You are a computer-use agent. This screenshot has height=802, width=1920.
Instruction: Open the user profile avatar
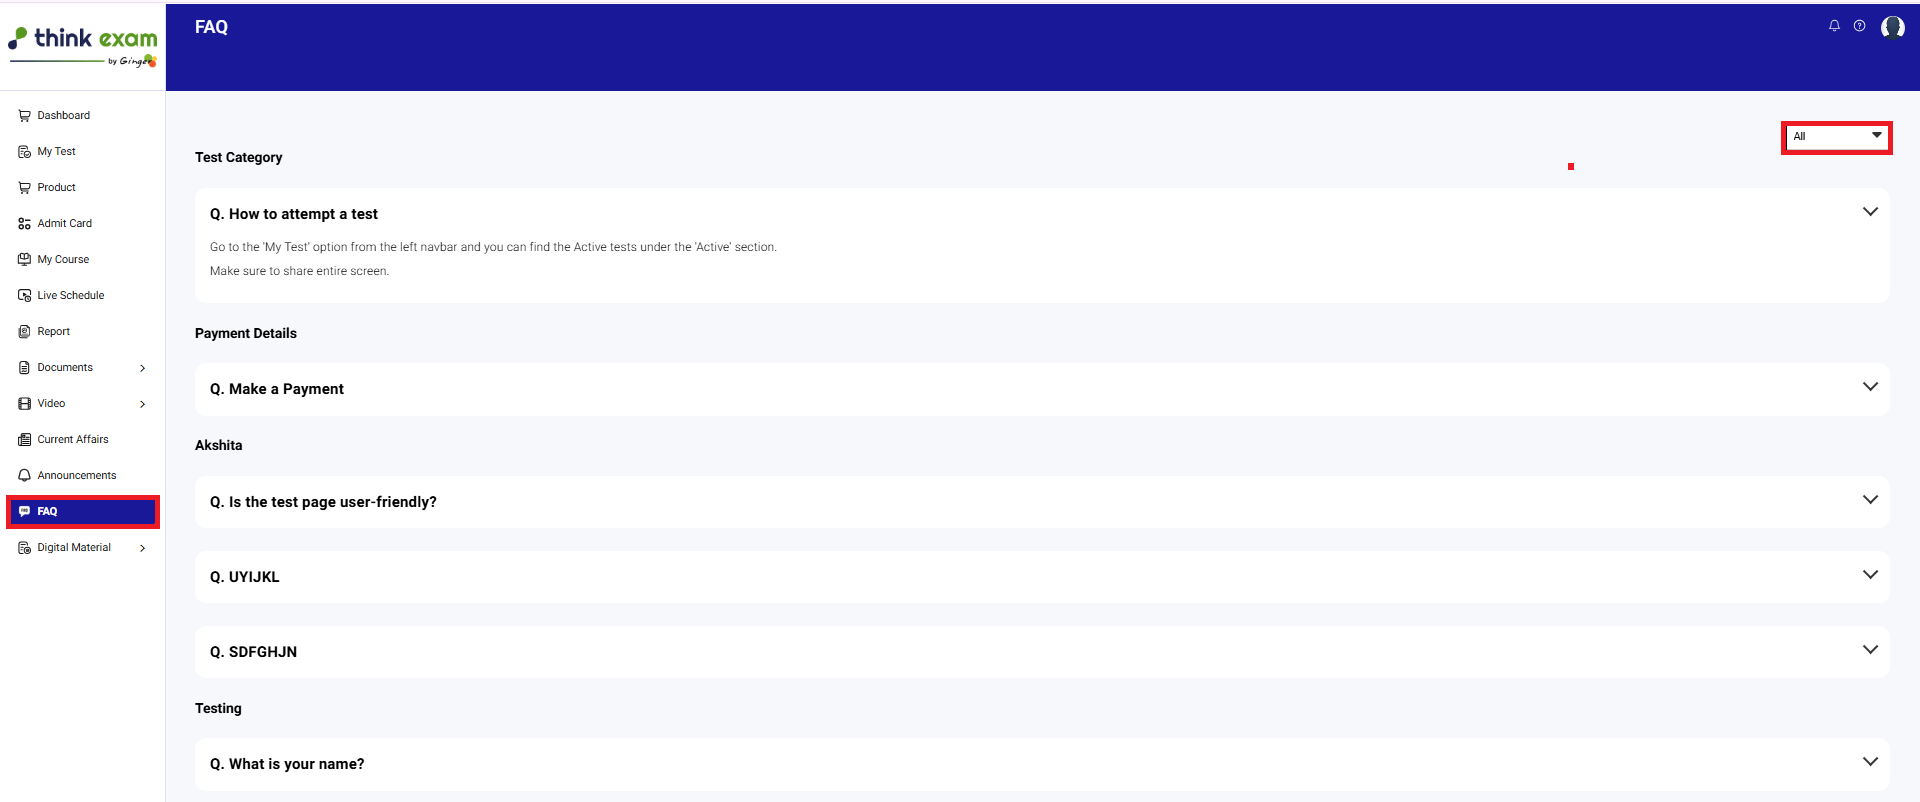point(1892,27)
